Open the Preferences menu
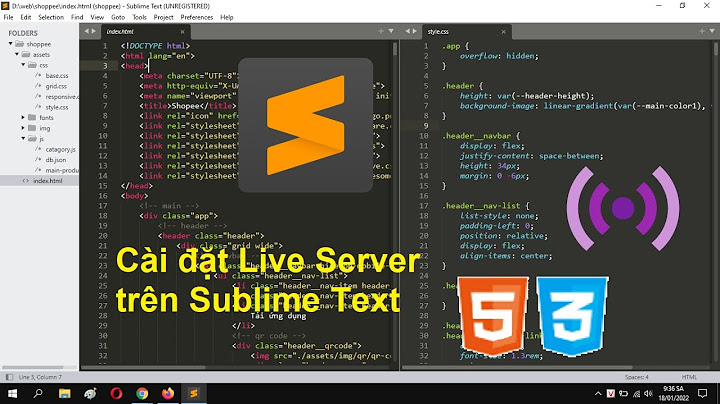720x404 pixels. [197, 17]
